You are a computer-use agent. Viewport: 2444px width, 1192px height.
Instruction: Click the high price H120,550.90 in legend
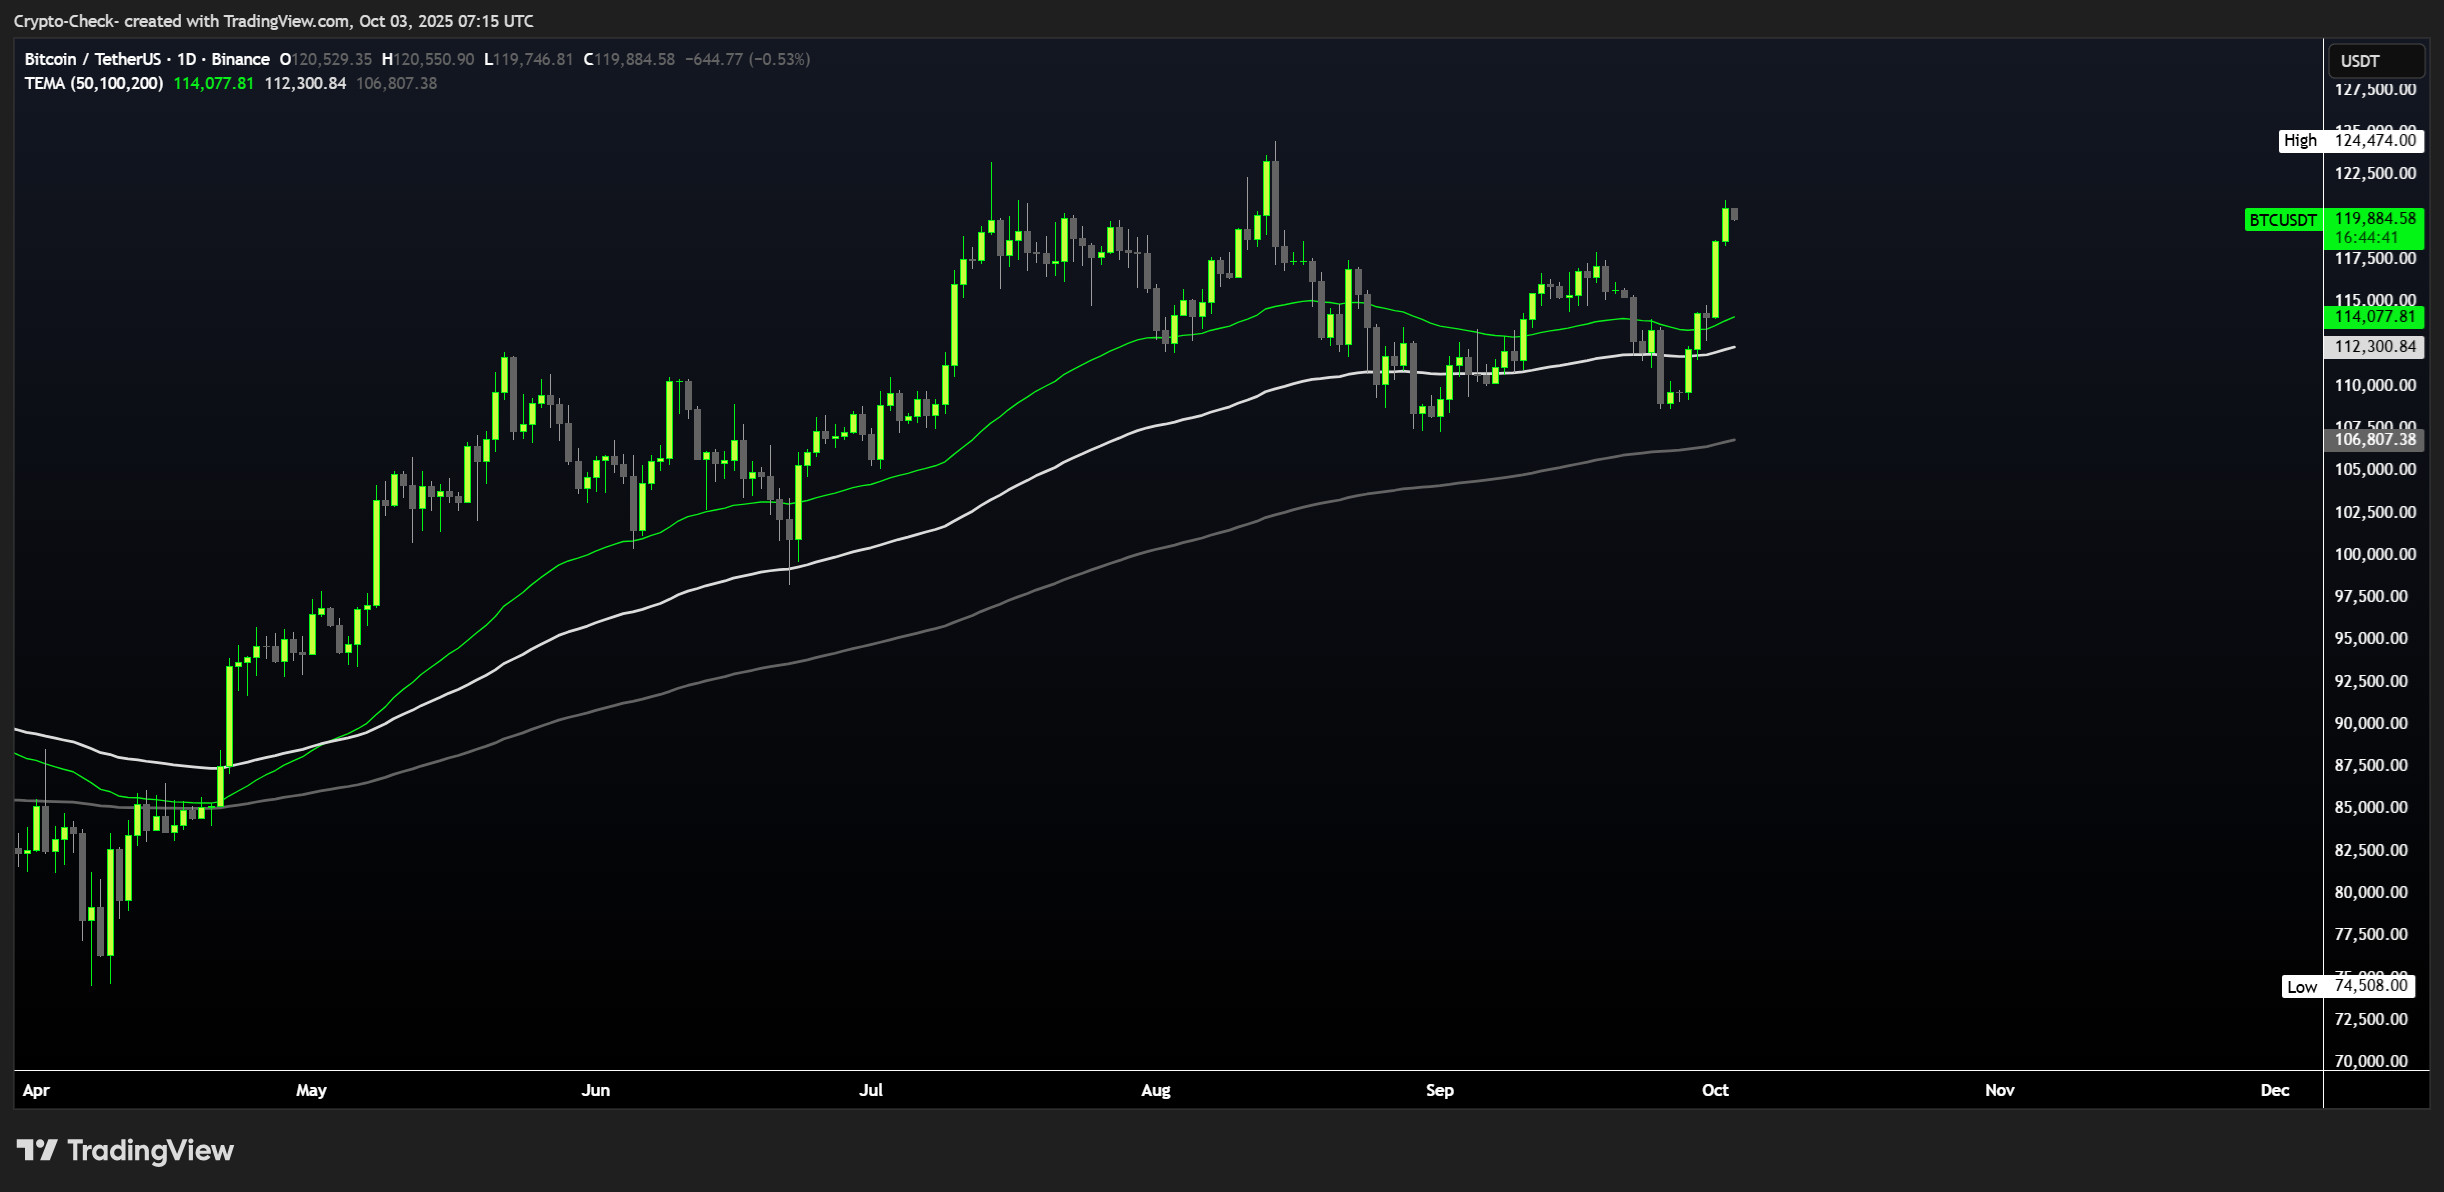pos(428,59)
